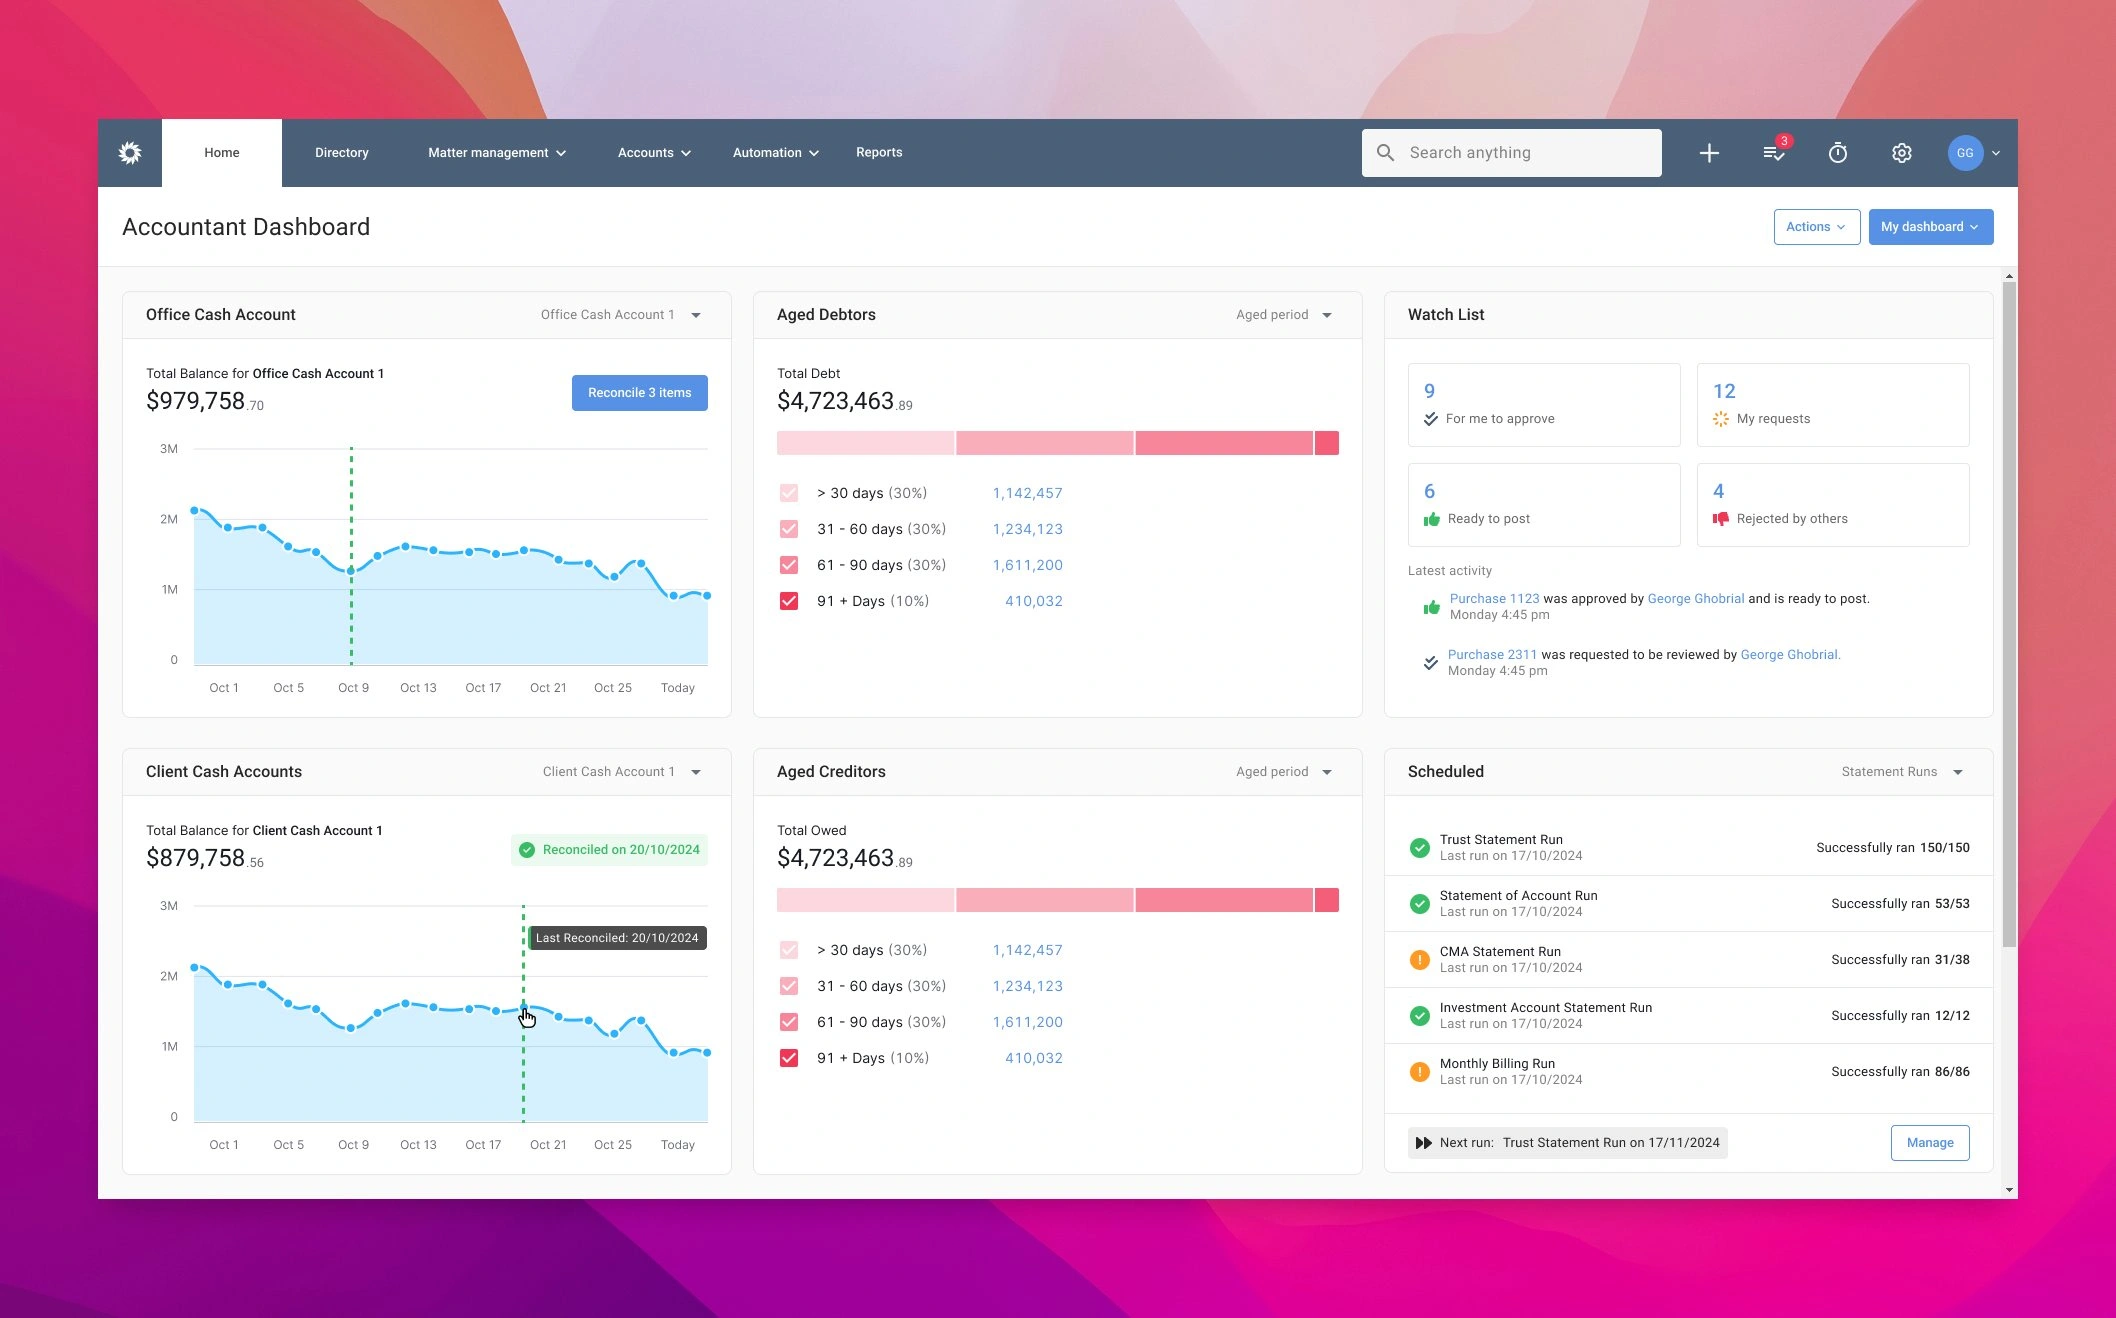2116x1318 pixels.
Task: Expand the Aged period selector in Aged Debtors
Action: tap(1283, 314)
